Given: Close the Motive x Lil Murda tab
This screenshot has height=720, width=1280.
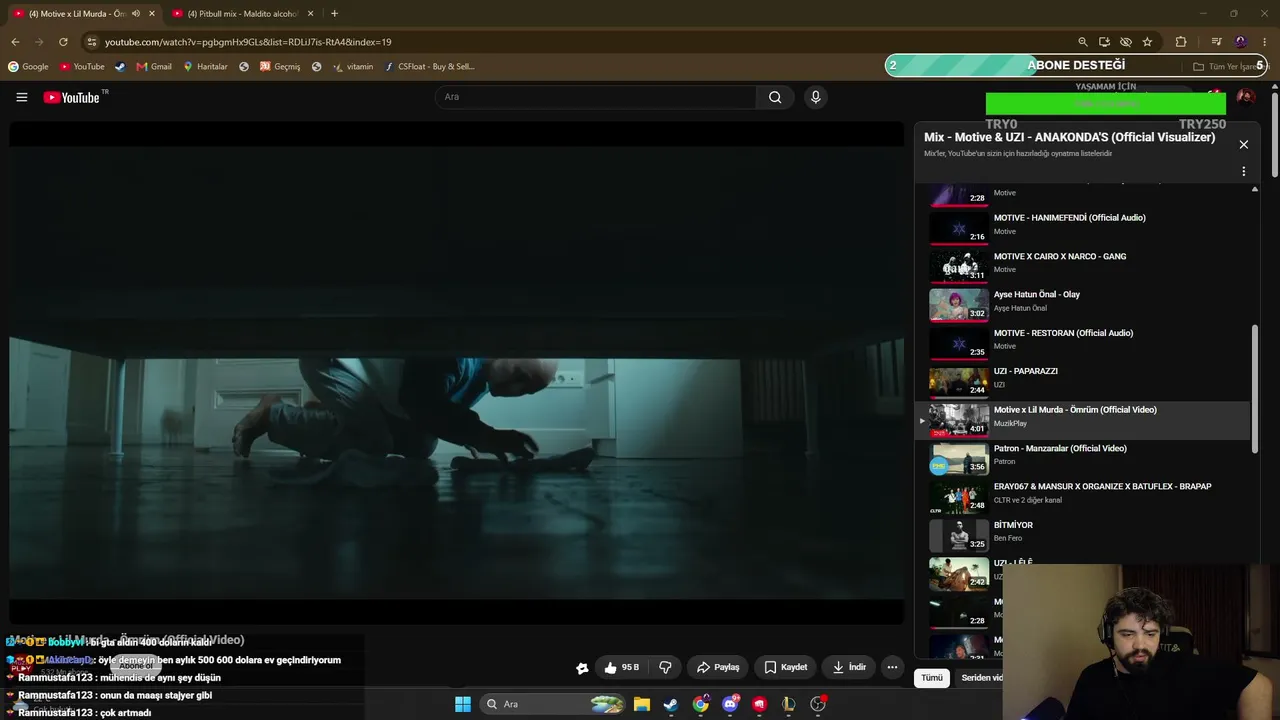Looking at the screenshot, I should (x=152, y=14).
